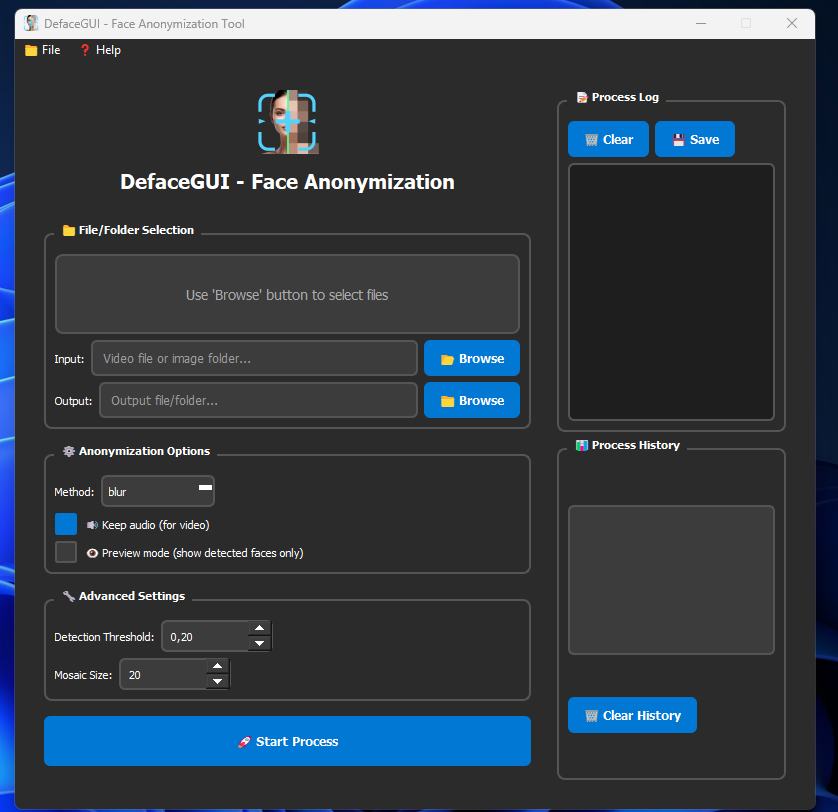Screen dimensions: 838x812
Task: Open the File menu
Action: (x=42, y=50)
